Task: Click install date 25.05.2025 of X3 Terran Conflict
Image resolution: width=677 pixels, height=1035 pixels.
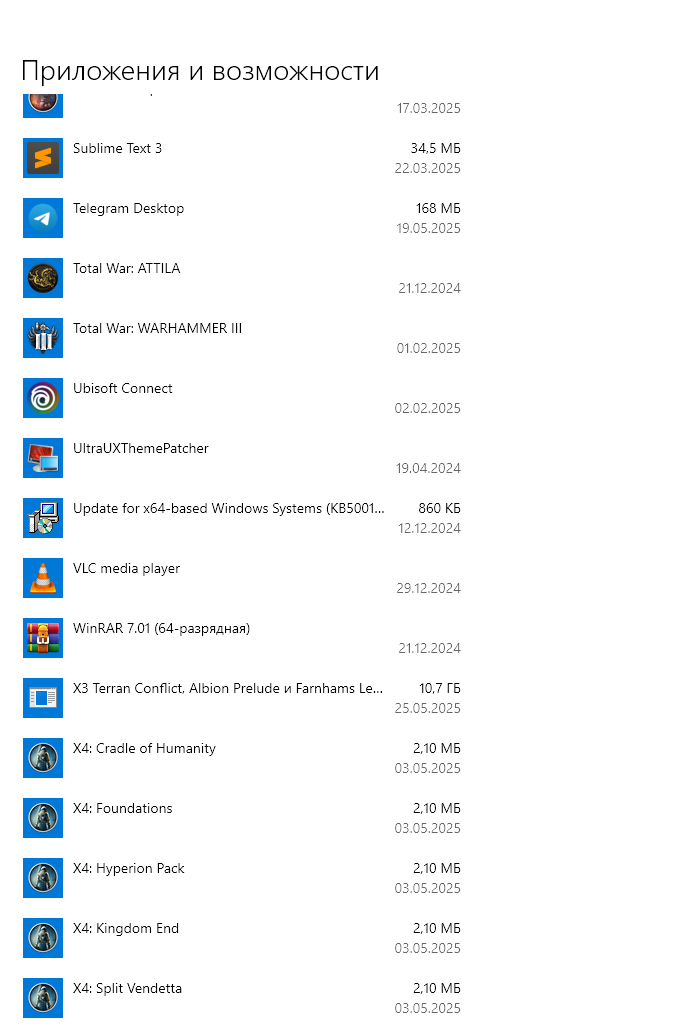Action: pyautogui.click(x=428, y=709)
